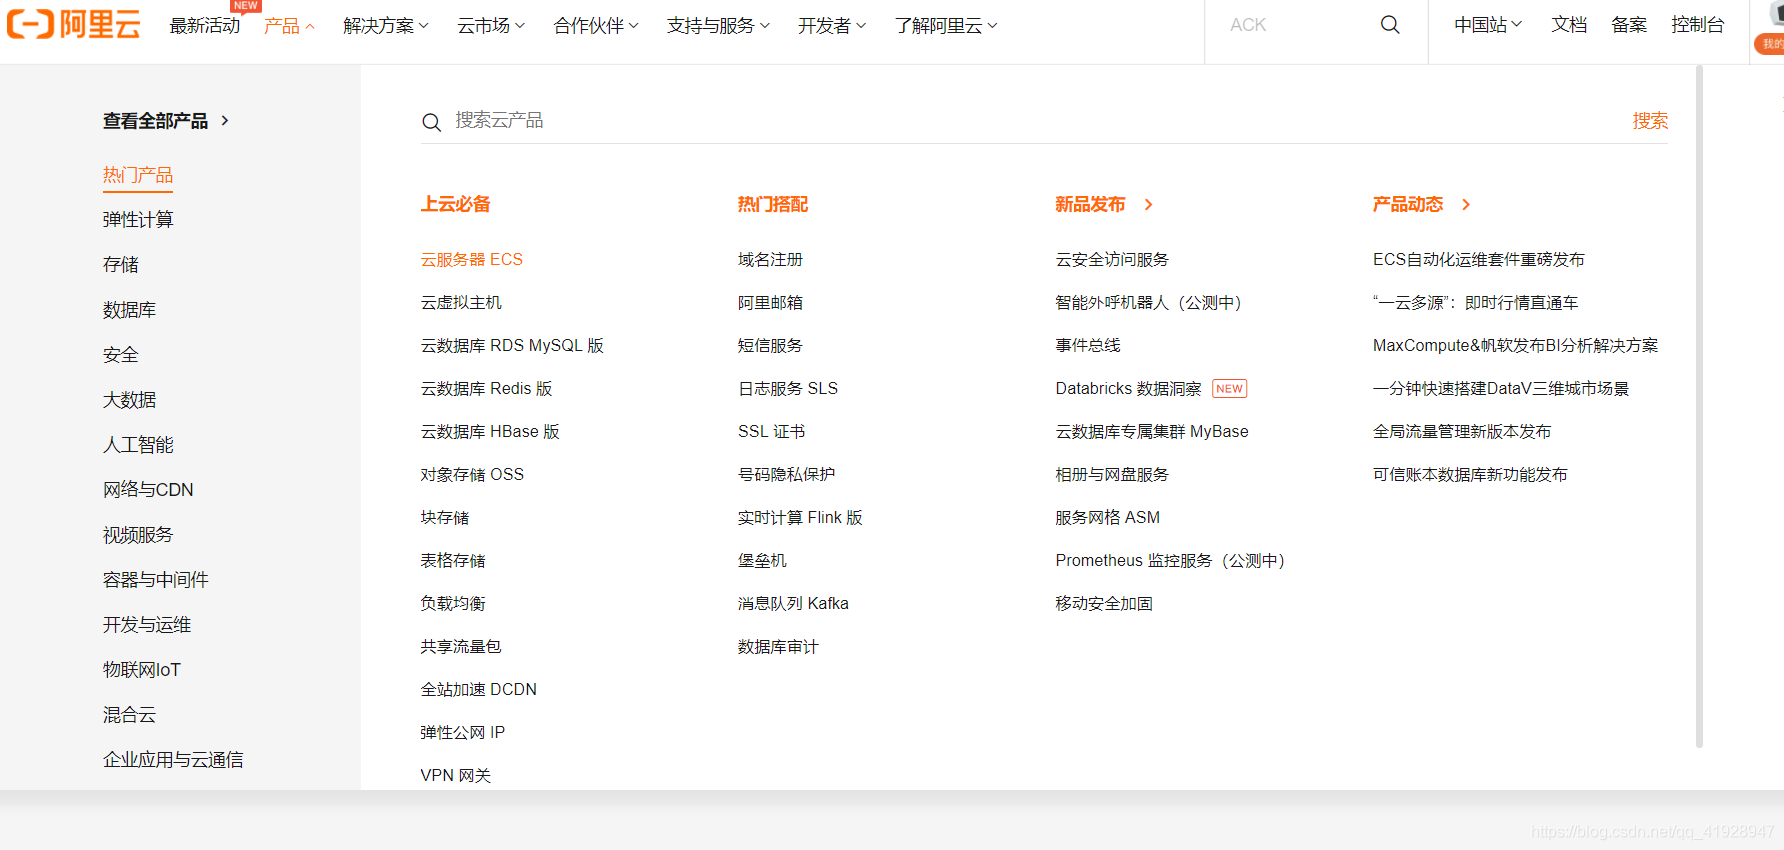Open 数据库审计 link
1784x850 pixels.
(x=778, y=647)
